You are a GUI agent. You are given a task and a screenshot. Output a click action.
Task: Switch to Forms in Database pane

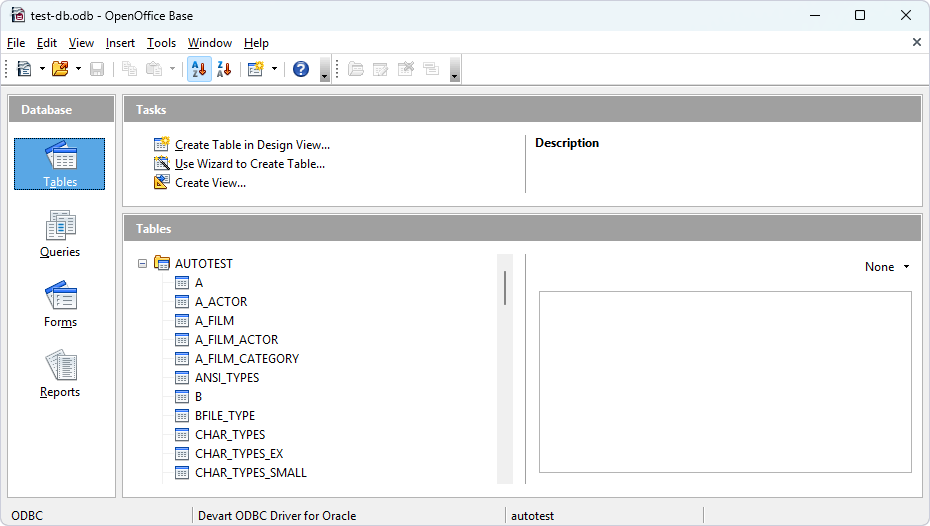tap(60, 304)
